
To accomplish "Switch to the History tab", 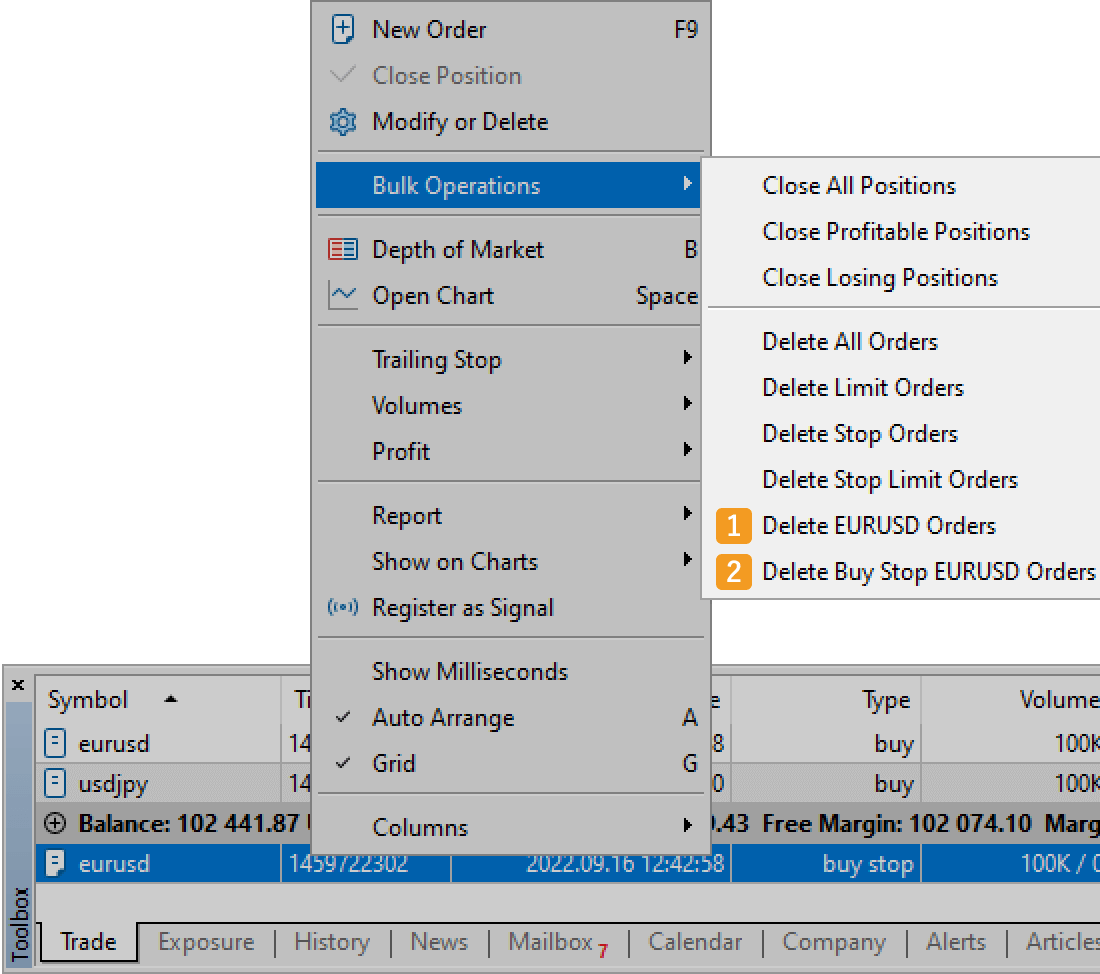I will (x=331, y=942).
